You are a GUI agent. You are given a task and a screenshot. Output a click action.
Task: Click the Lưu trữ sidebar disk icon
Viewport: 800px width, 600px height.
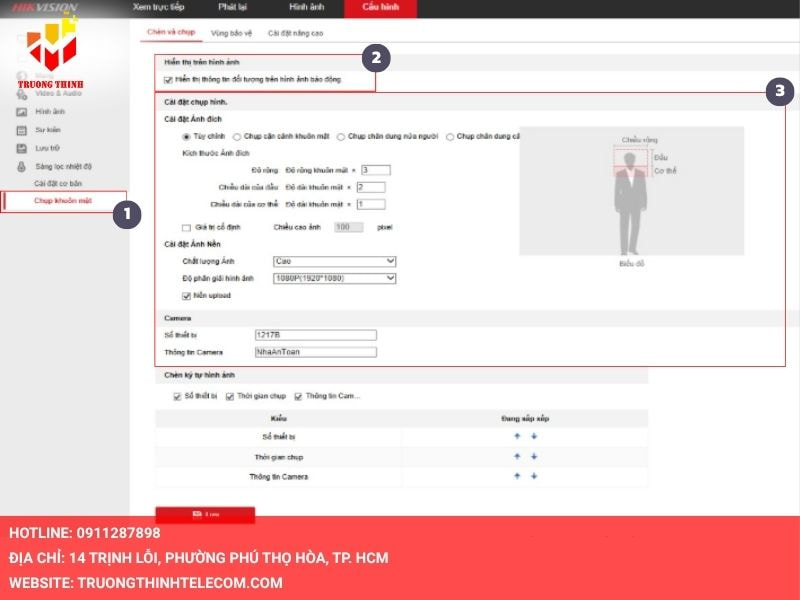coord(21,148)
